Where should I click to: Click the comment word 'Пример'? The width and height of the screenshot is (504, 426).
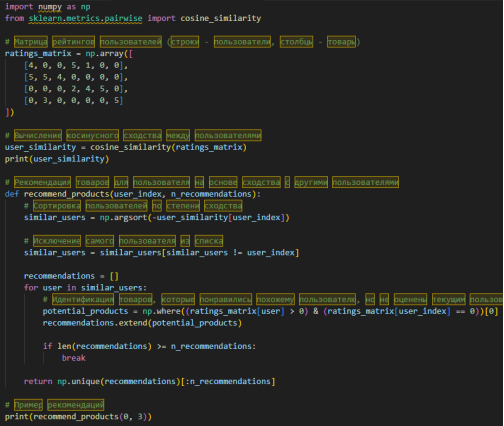pyautogui.click(x=28, y=405)
